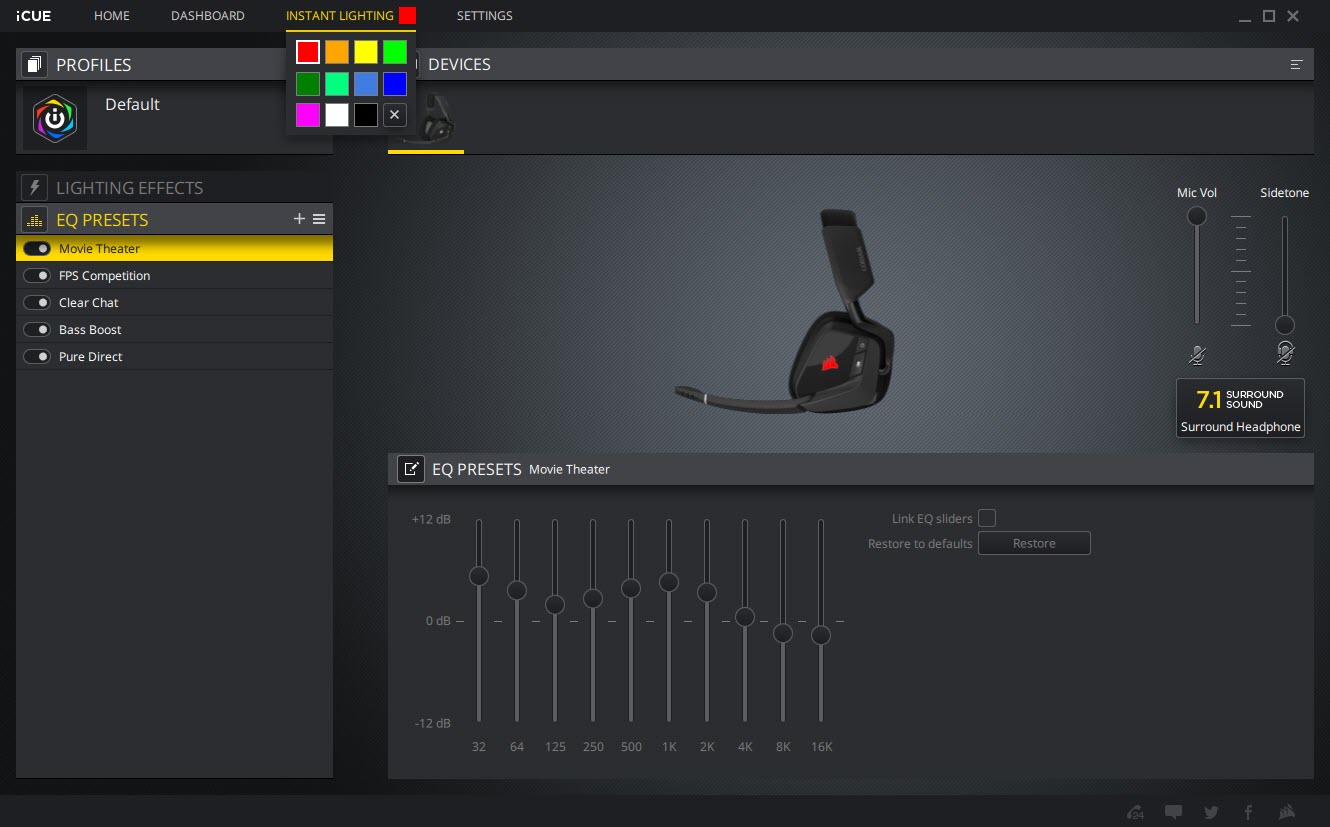Click the 125 Hz EQ slider knob
This screenshot has width=1330, height=827.
coord(555,604)
